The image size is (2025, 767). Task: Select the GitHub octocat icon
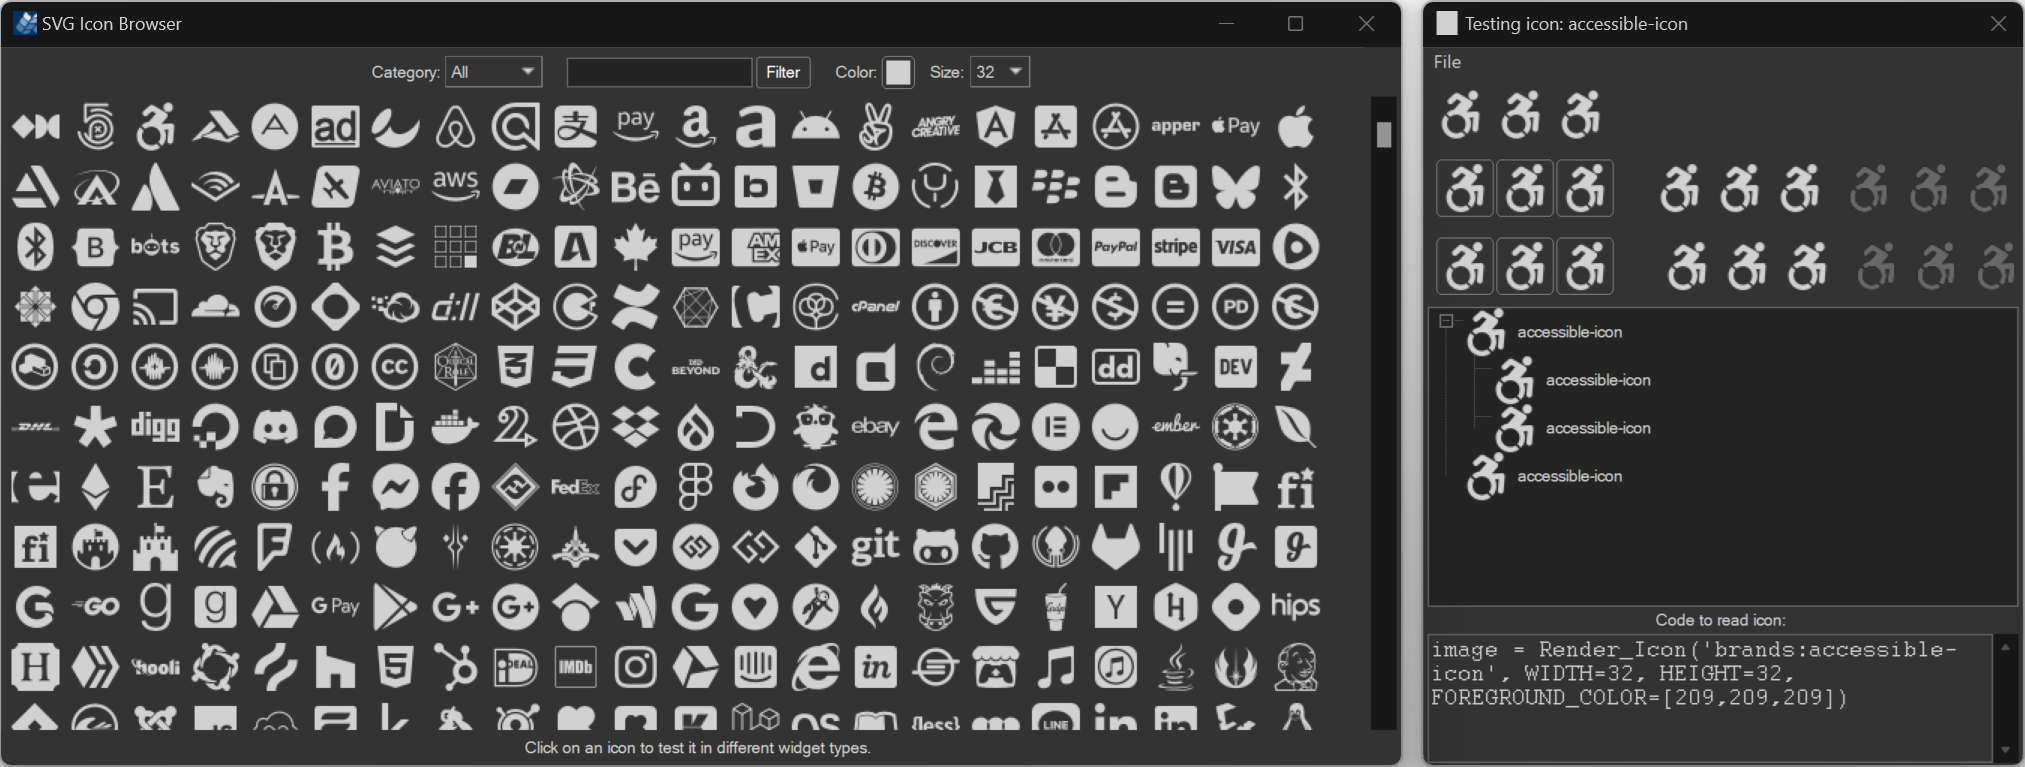(x=995, y=547)
